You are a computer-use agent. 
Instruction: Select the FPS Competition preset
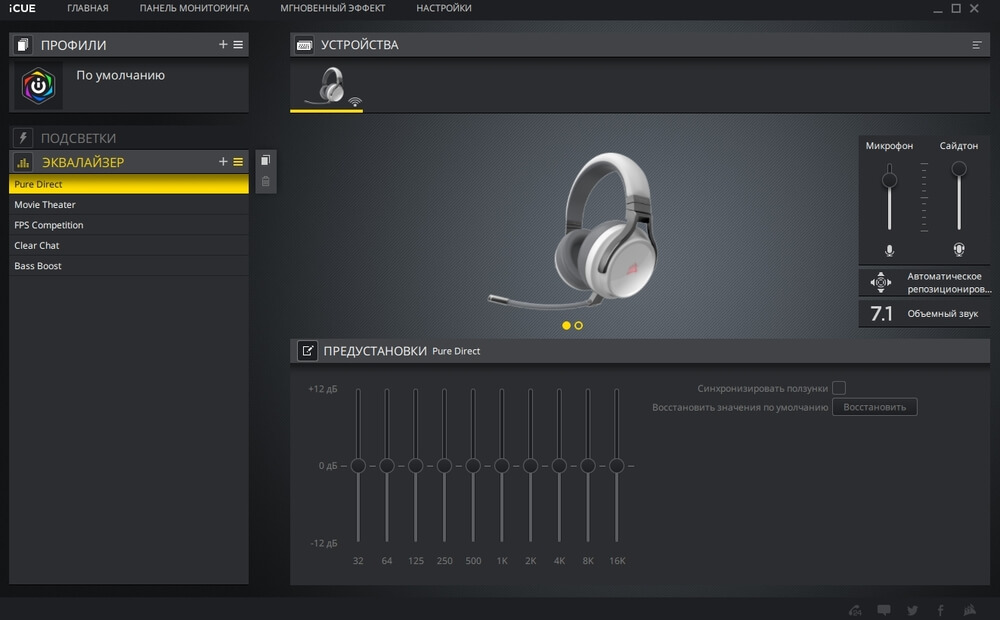tap(129, 225)
